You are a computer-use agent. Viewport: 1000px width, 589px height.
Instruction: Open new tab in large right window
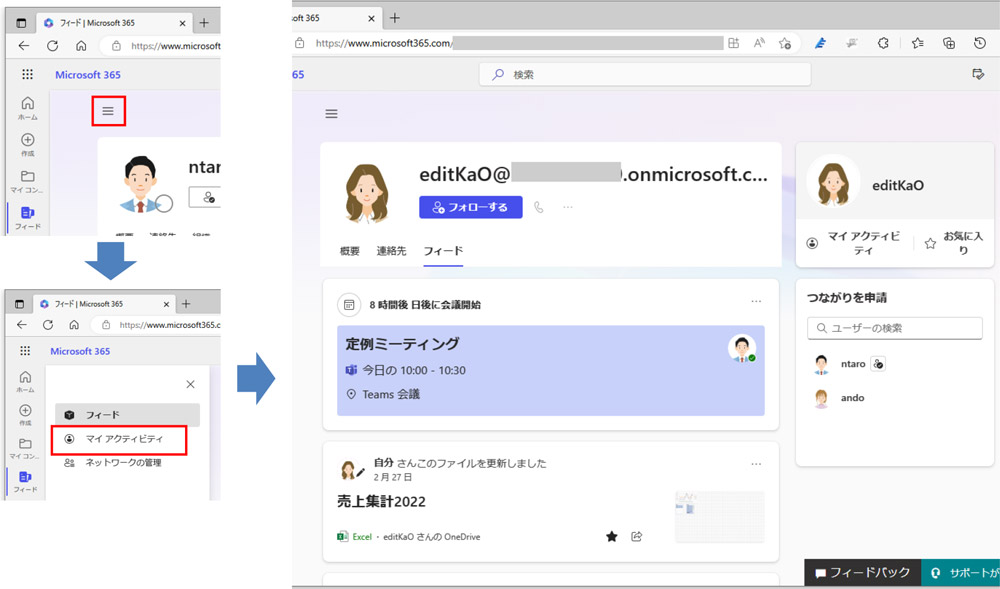395,18
